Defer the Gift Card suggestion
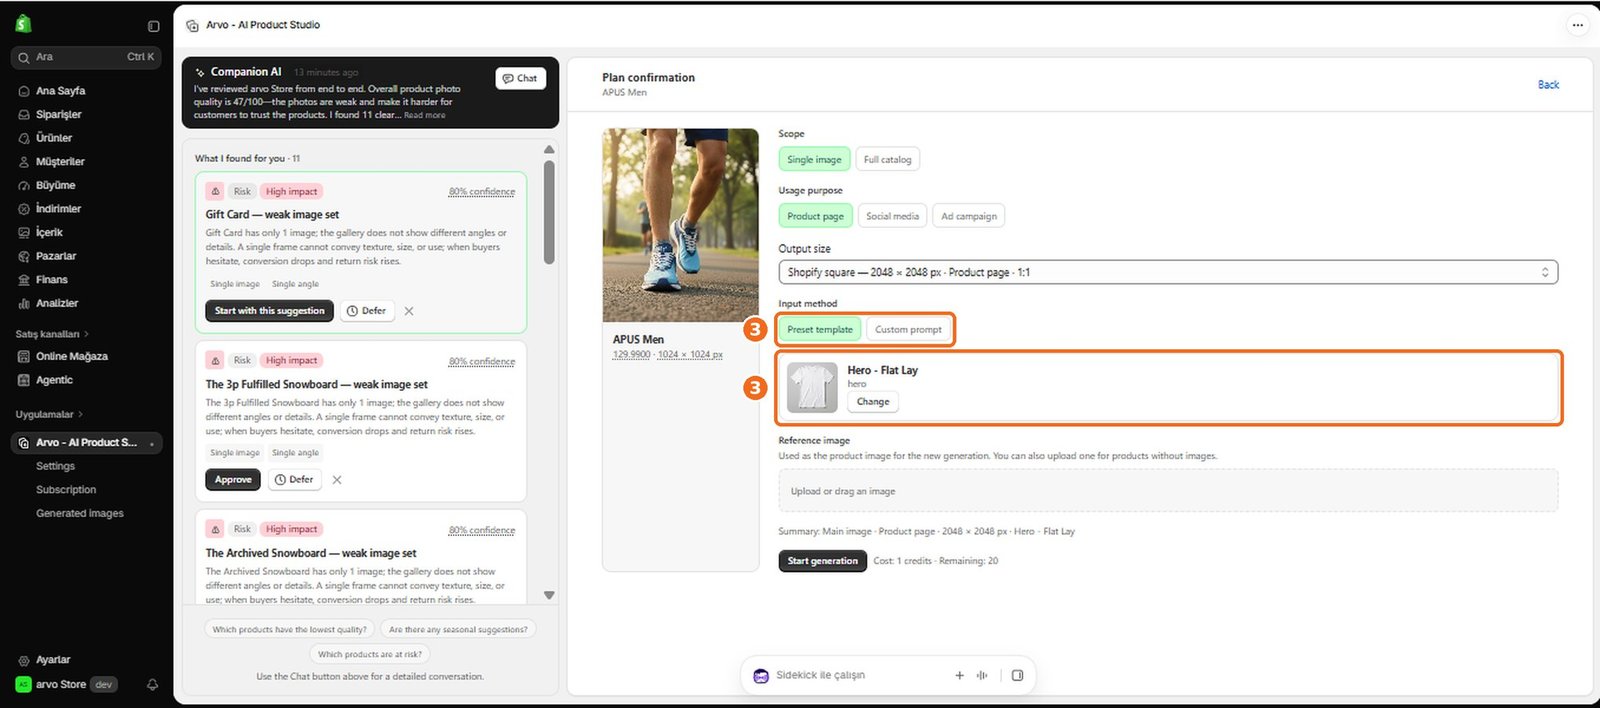Image resolution: width=1600 pixels, height=708 pixels. 366,311
